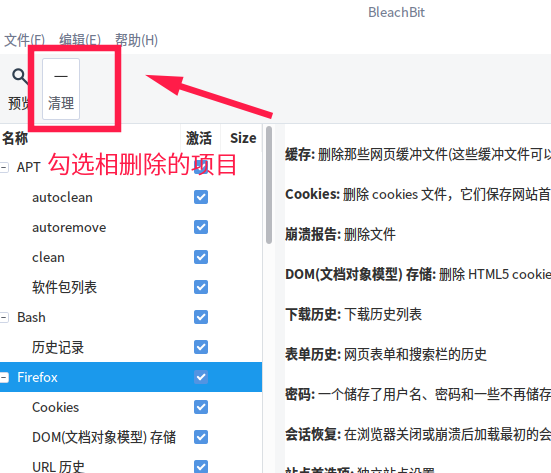Collapse the APT tree group

(x=4, y=167)
